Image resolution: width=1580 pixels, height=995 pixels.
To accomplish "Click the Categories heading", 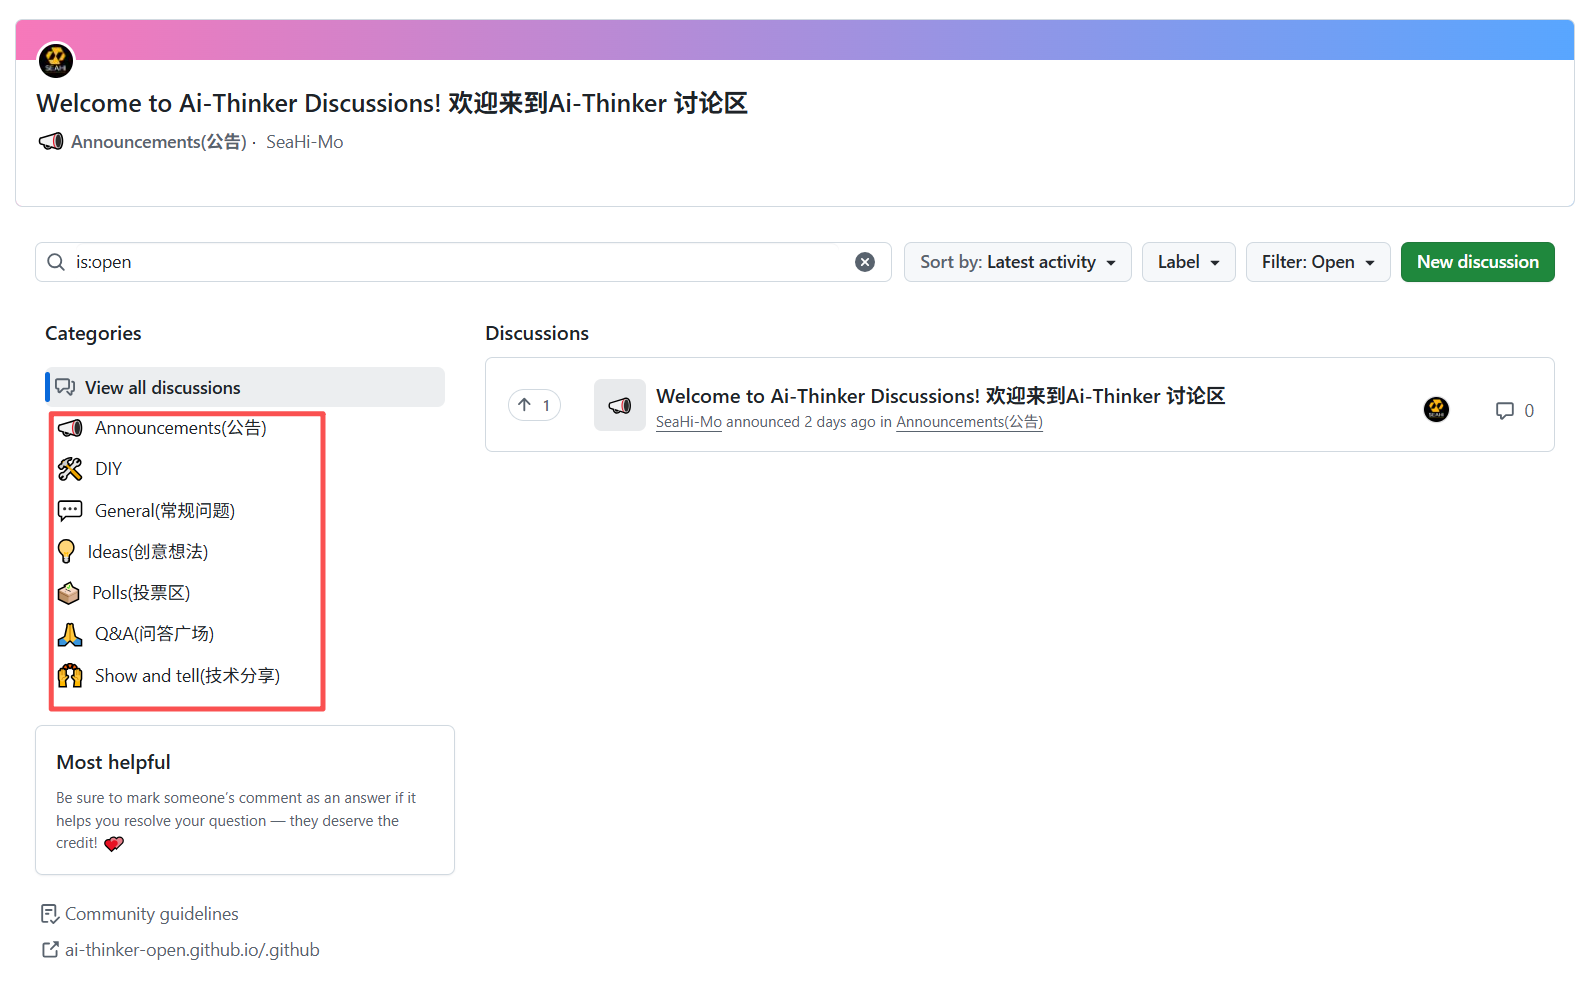I will pyautogui.click(x=93, y=333).
